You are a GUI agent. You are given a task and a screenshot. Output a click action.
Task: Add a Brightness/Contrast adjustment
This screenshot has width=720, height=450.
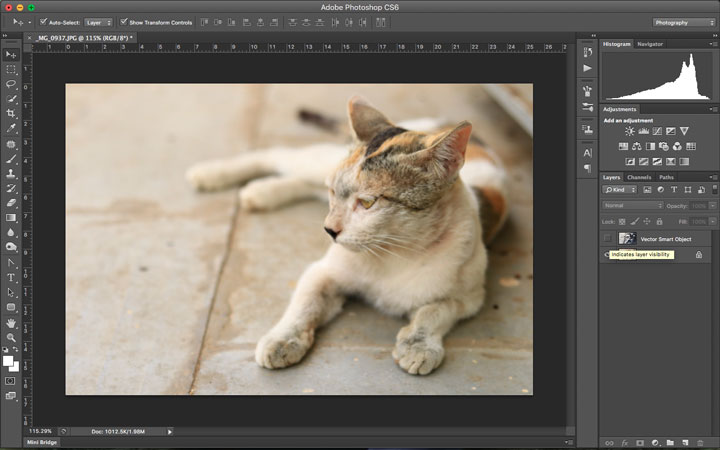[630, 131]
